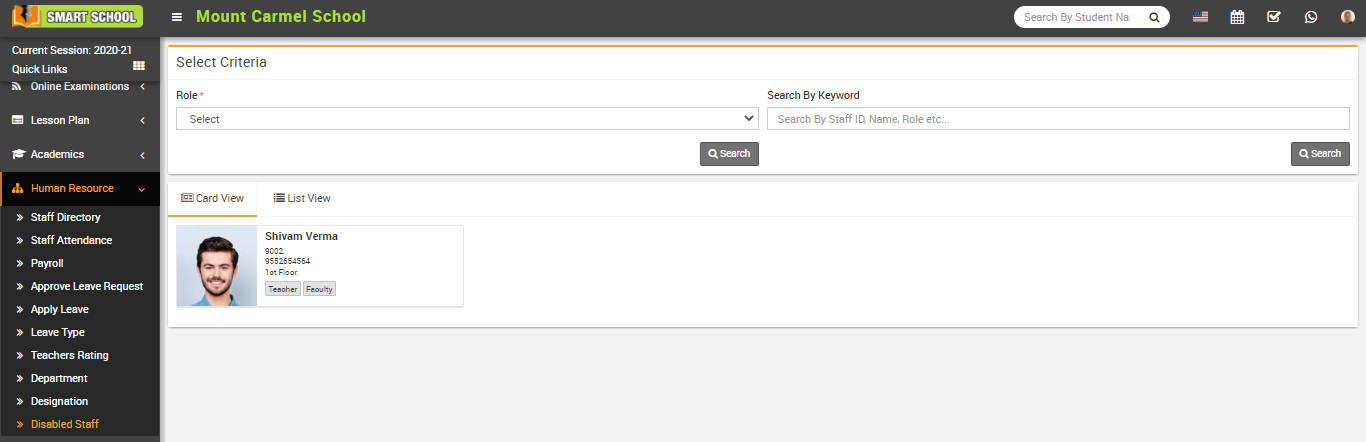Screen dimensions: 1366x442
Task: Click the Quick Links grid icon
Action: pos(139,66)
